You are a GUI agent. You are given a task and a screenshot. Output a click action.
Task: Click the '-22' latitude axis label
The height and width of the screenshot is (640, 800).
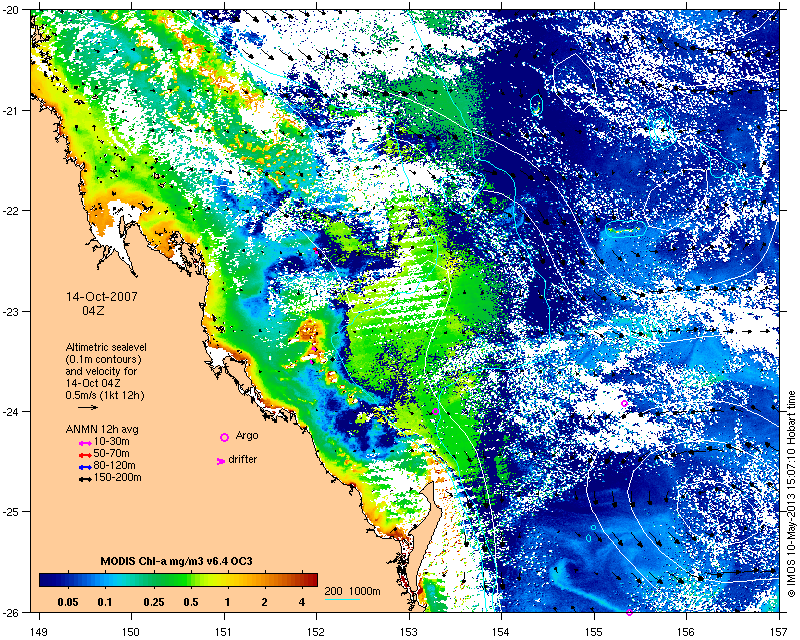(x=12, y=211)
